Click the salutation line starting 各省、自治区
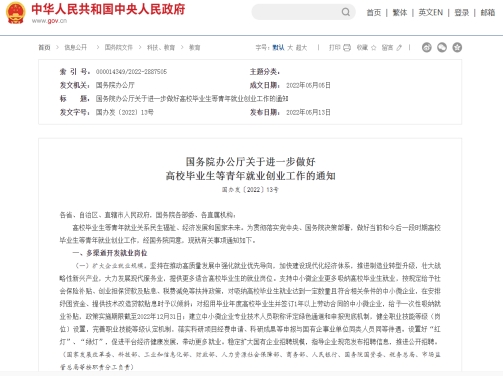 point(148,215)
